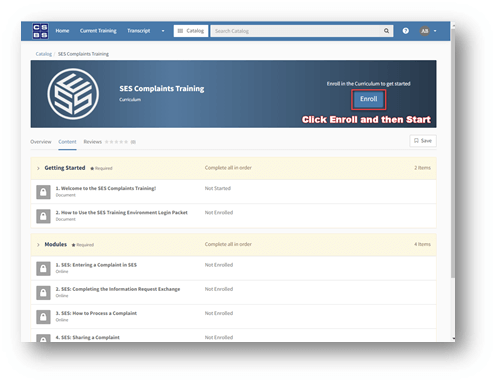Viewport: 497px width, 384px height.
Task: Open Current Training menu item
Action: coord(98,31)
